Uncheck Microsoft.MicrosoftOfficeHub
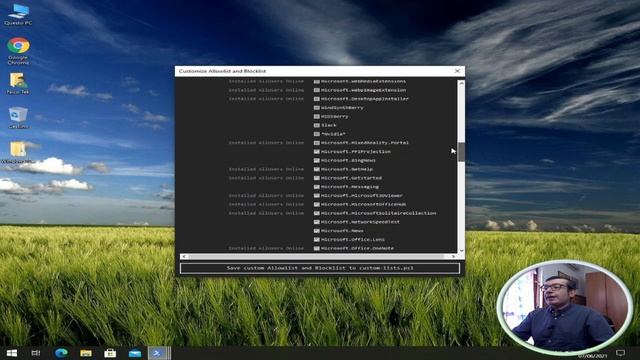This screenshot has width=640, height=360. (x=316, y=204)
